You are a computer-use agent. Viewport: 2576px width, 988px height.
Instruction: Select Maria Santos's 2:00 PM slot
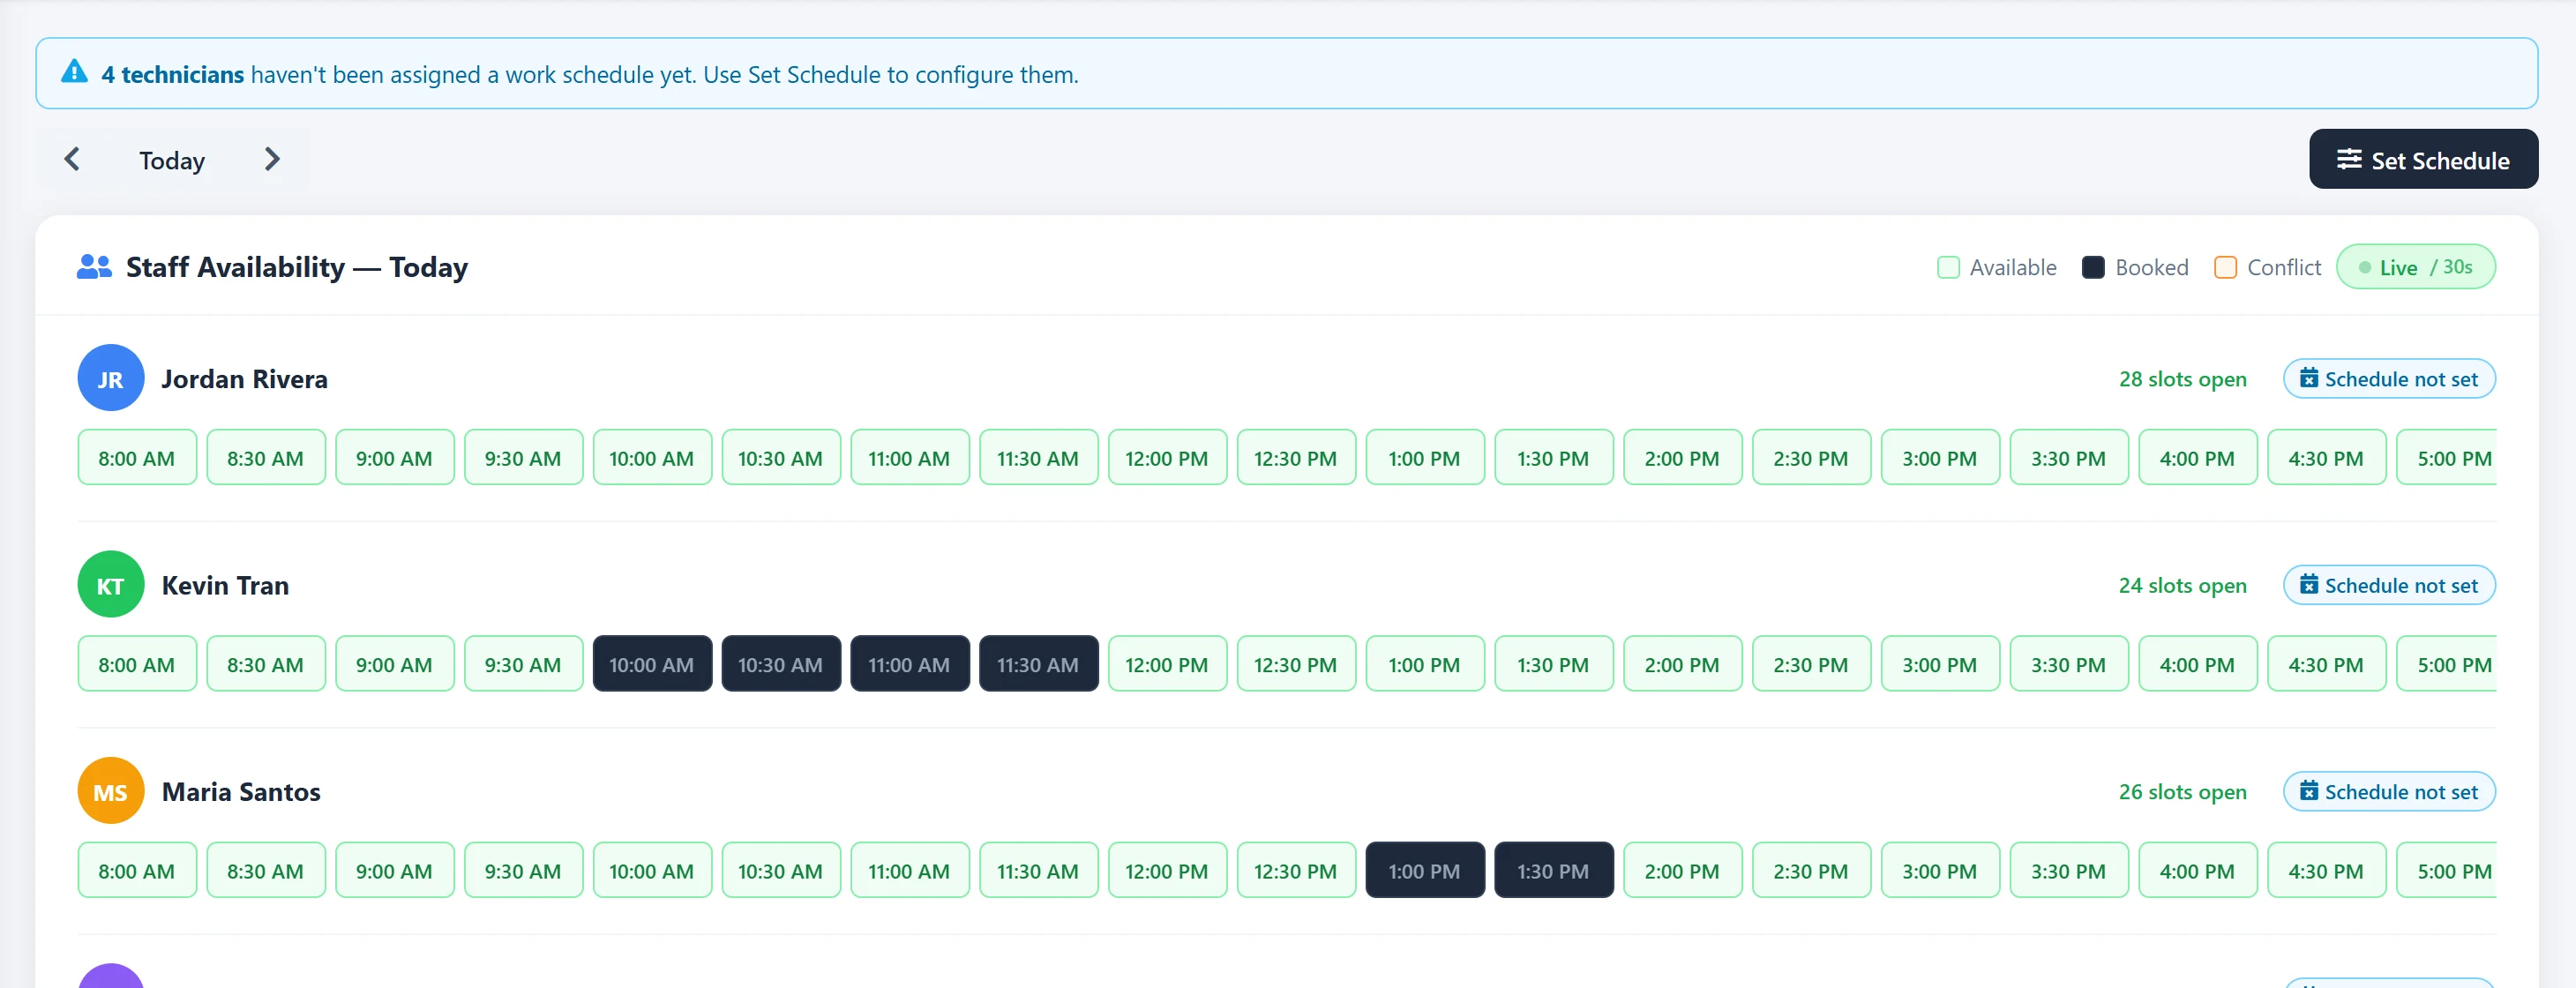point(1683,871)
